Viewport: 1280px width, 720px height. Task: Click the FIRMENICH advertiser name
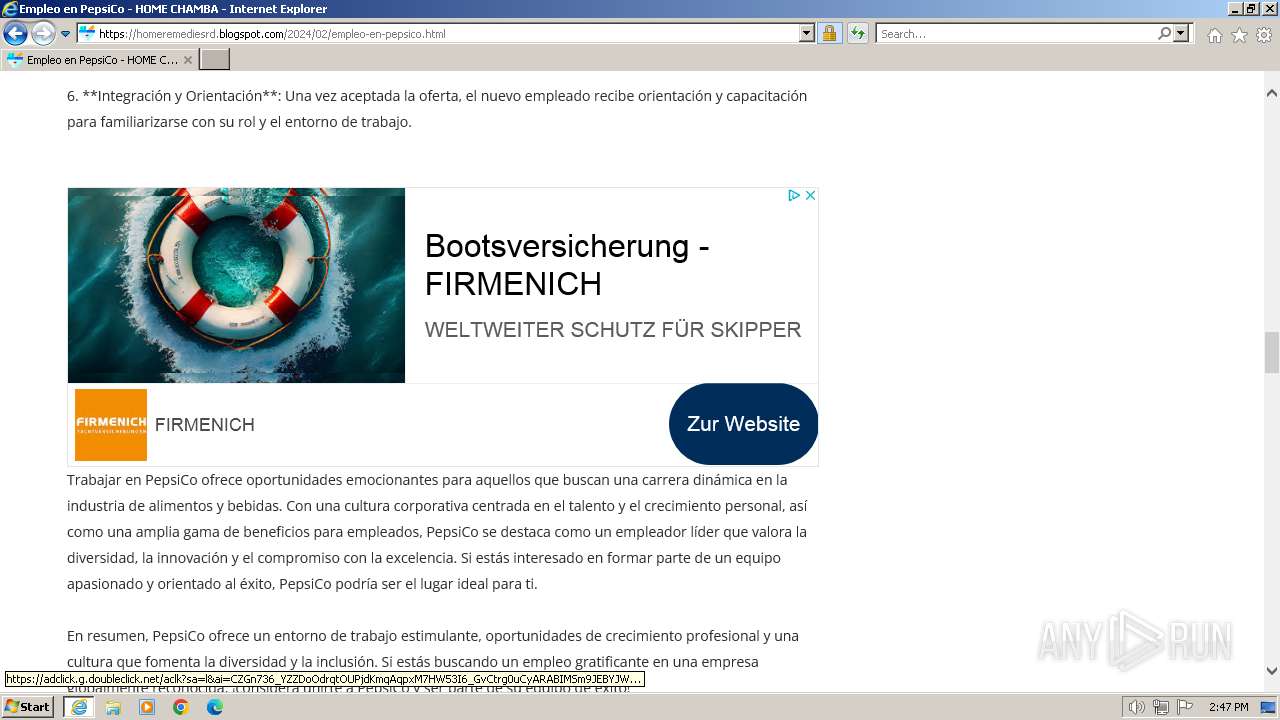point(205,425)
